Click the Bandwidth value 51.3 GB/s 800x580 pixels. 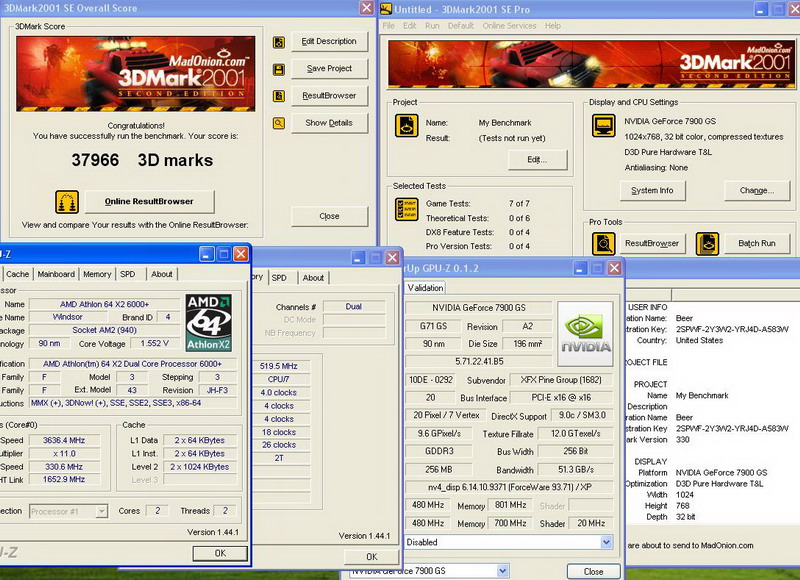576,470
